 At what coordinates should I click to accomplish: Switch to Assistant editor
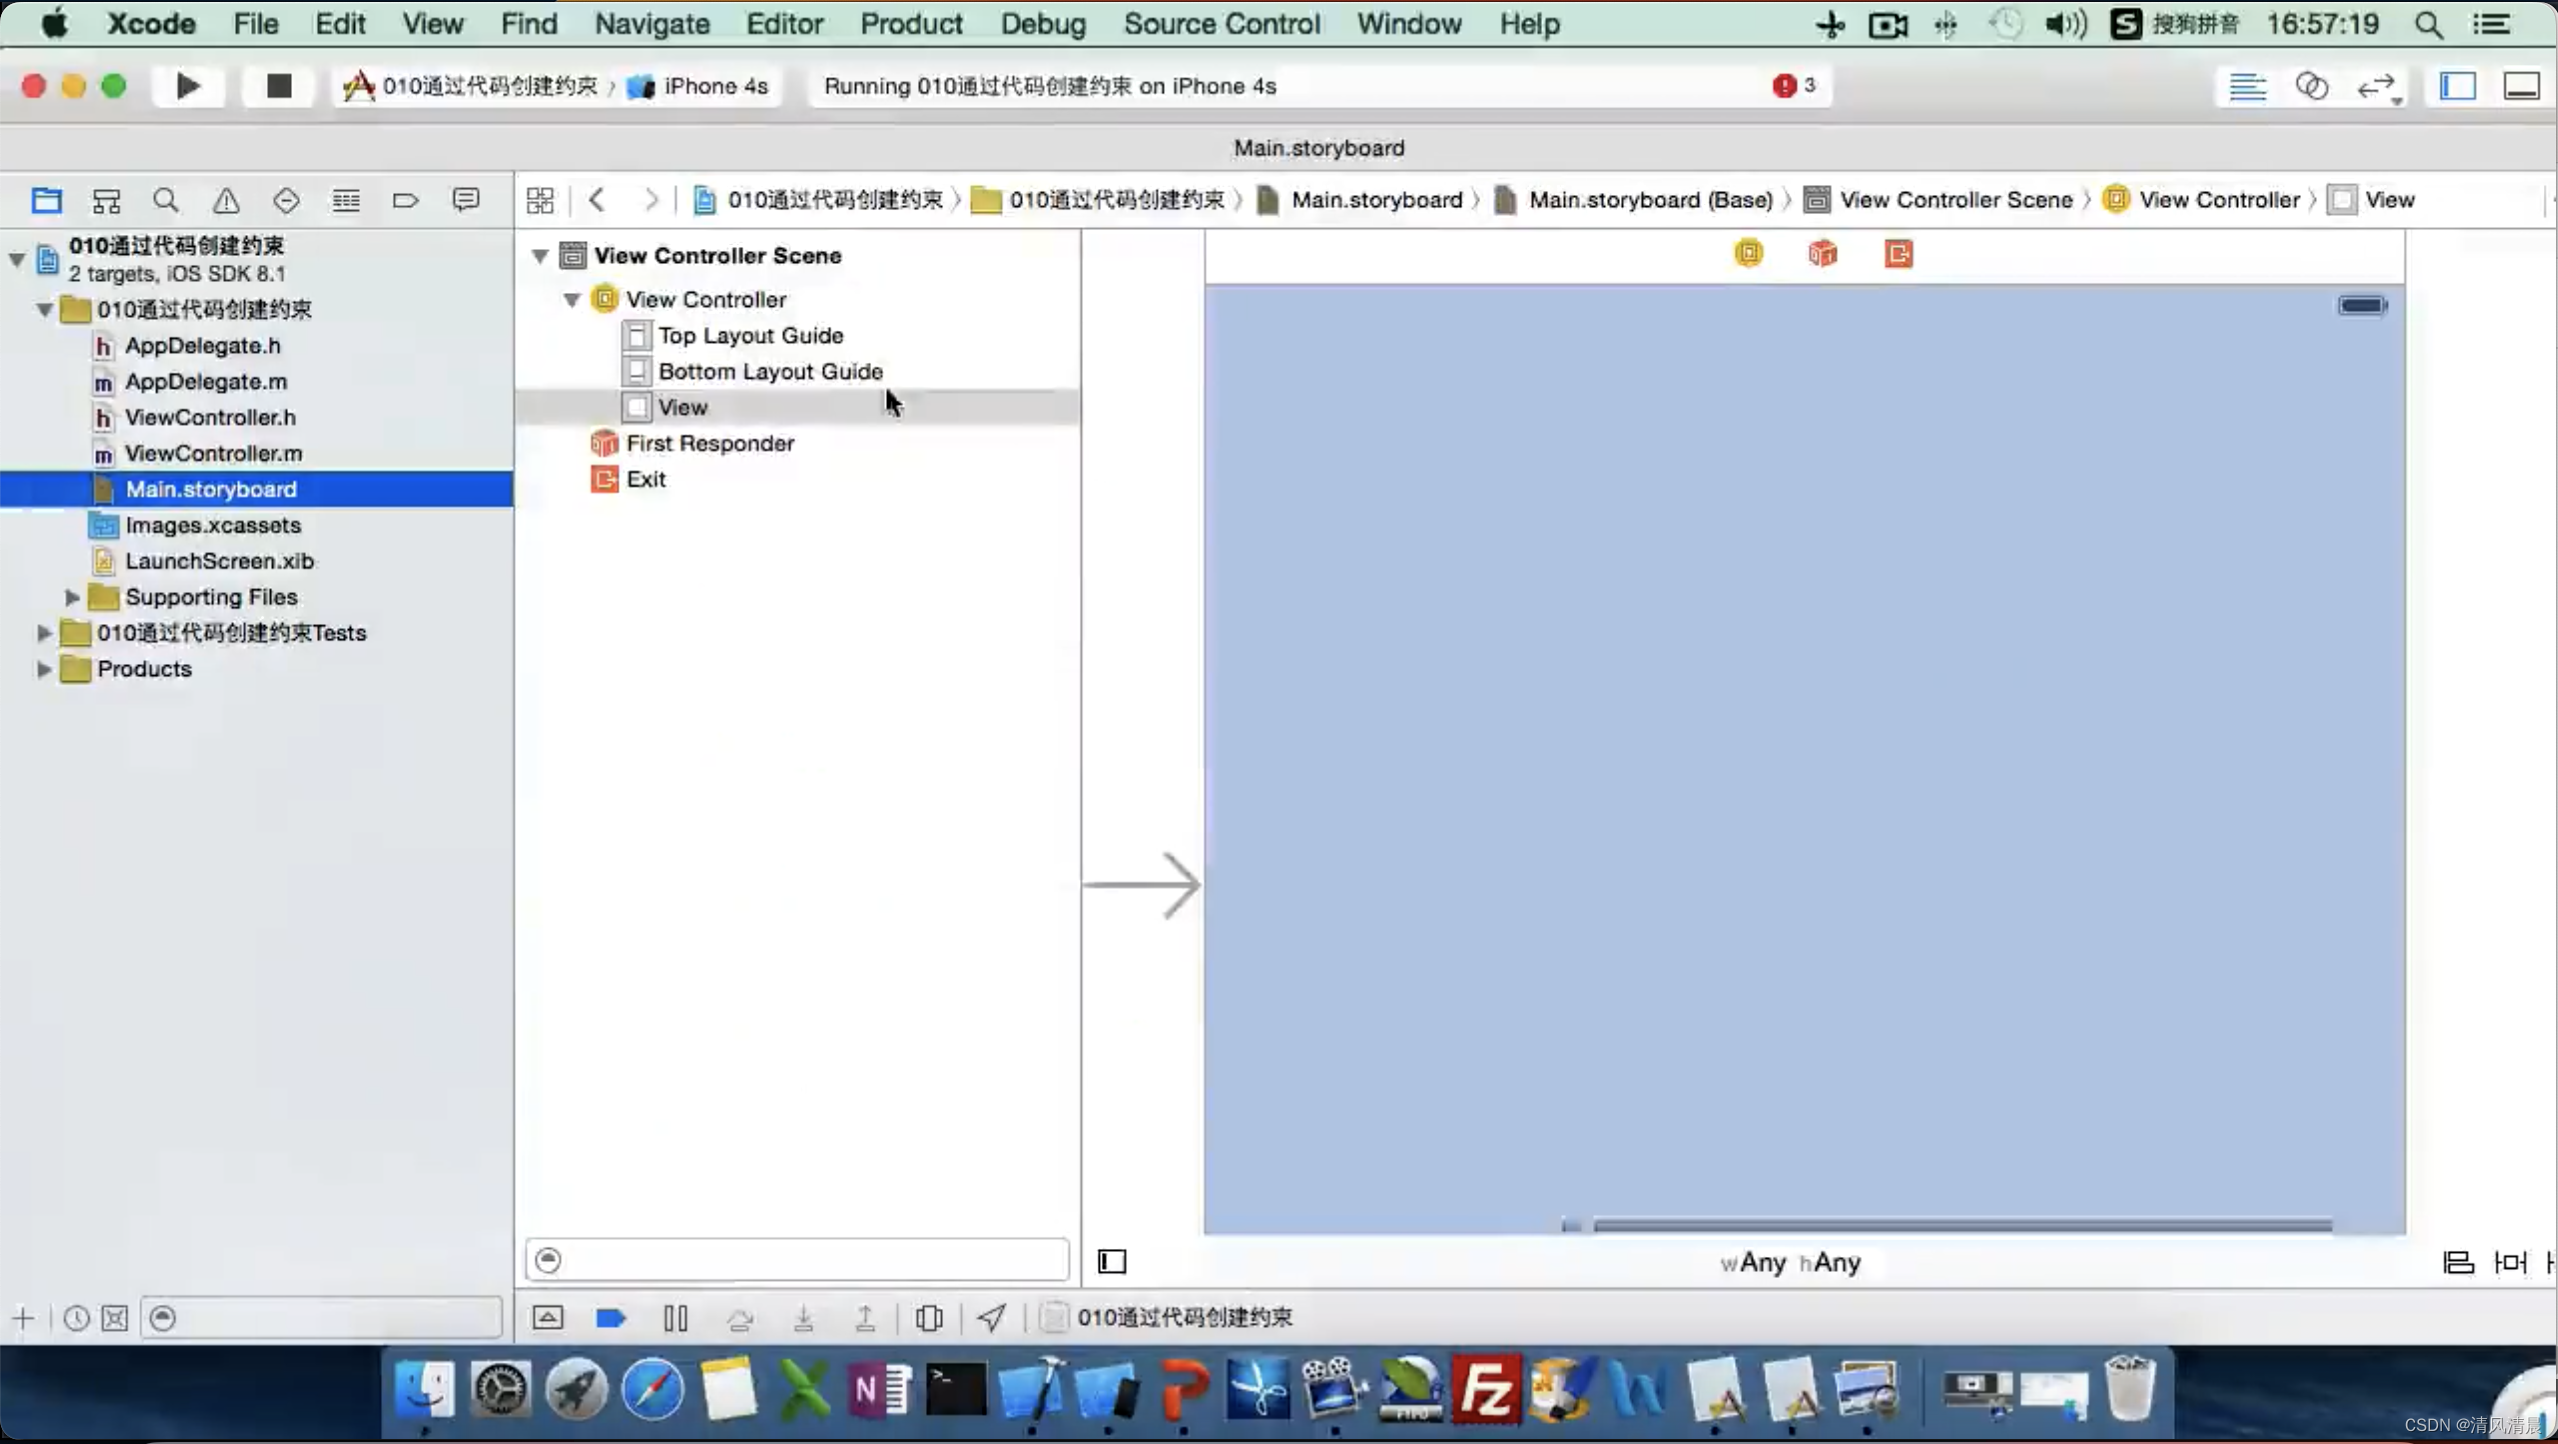2312,86
